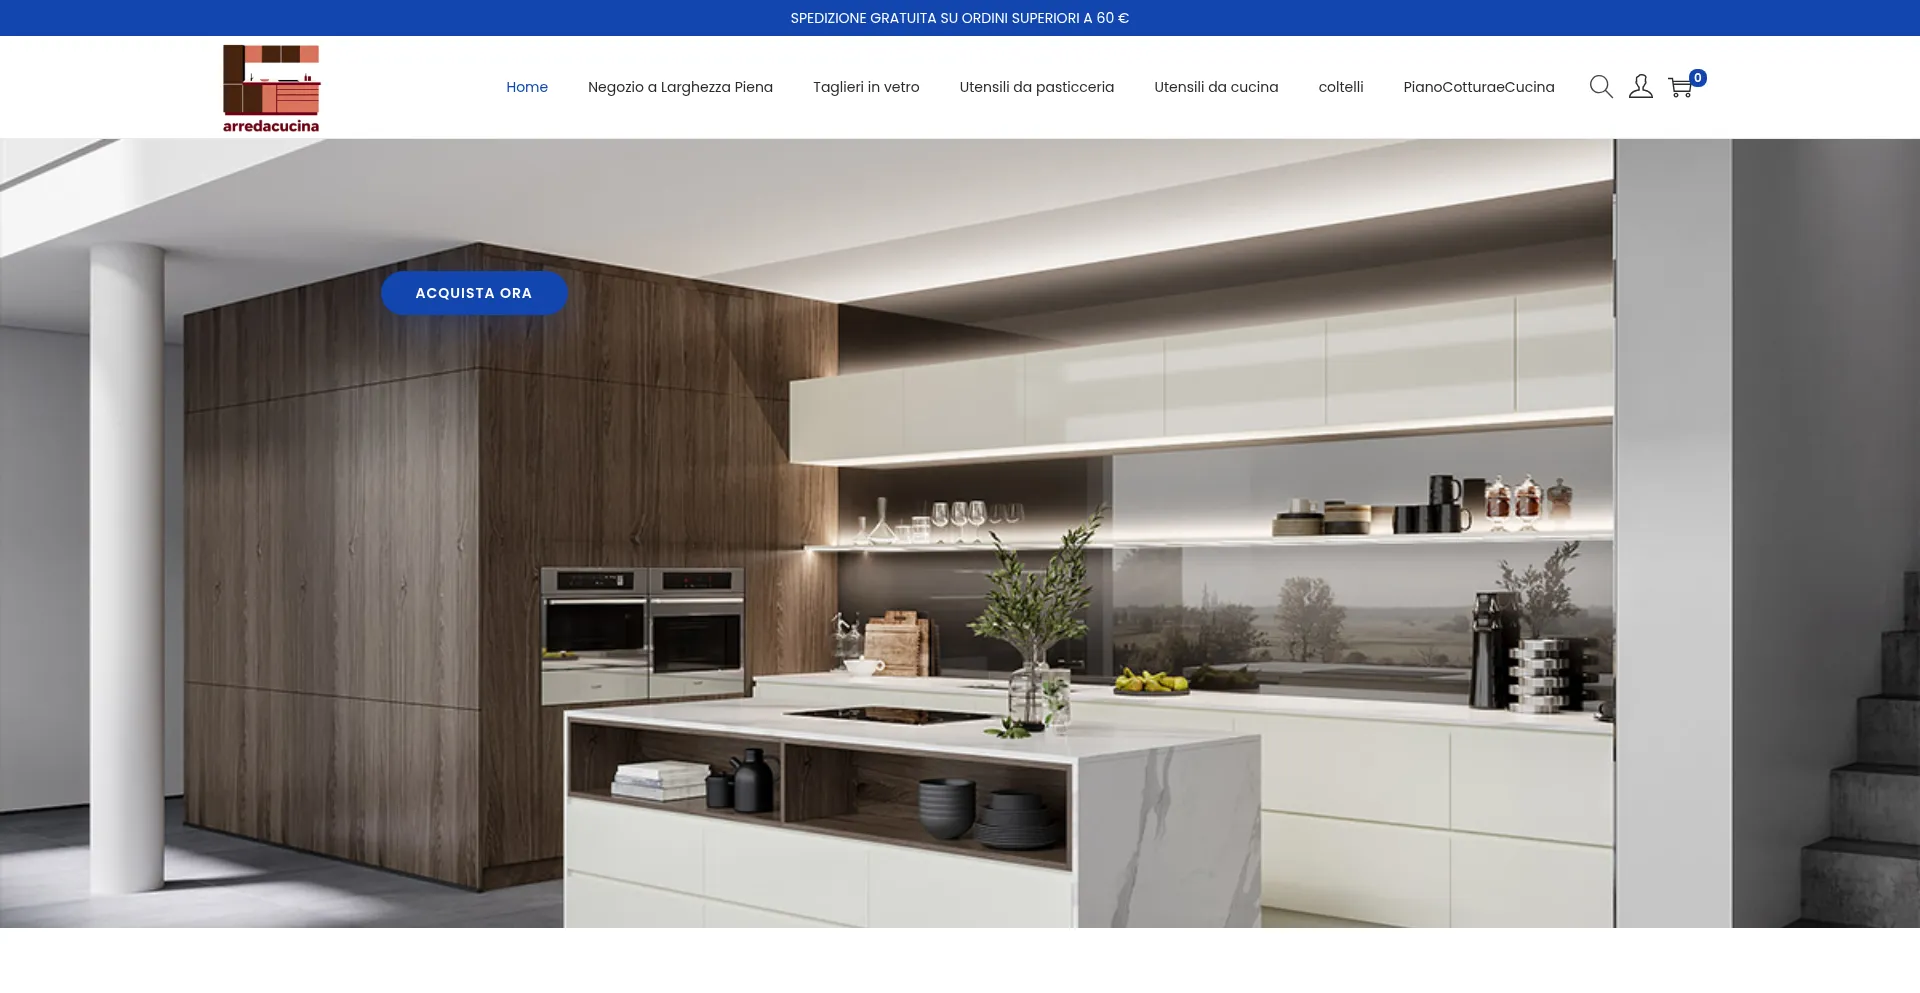Click the built-in ovens in hero image
The image size is (1920, 993).
(x=642, y=632)
